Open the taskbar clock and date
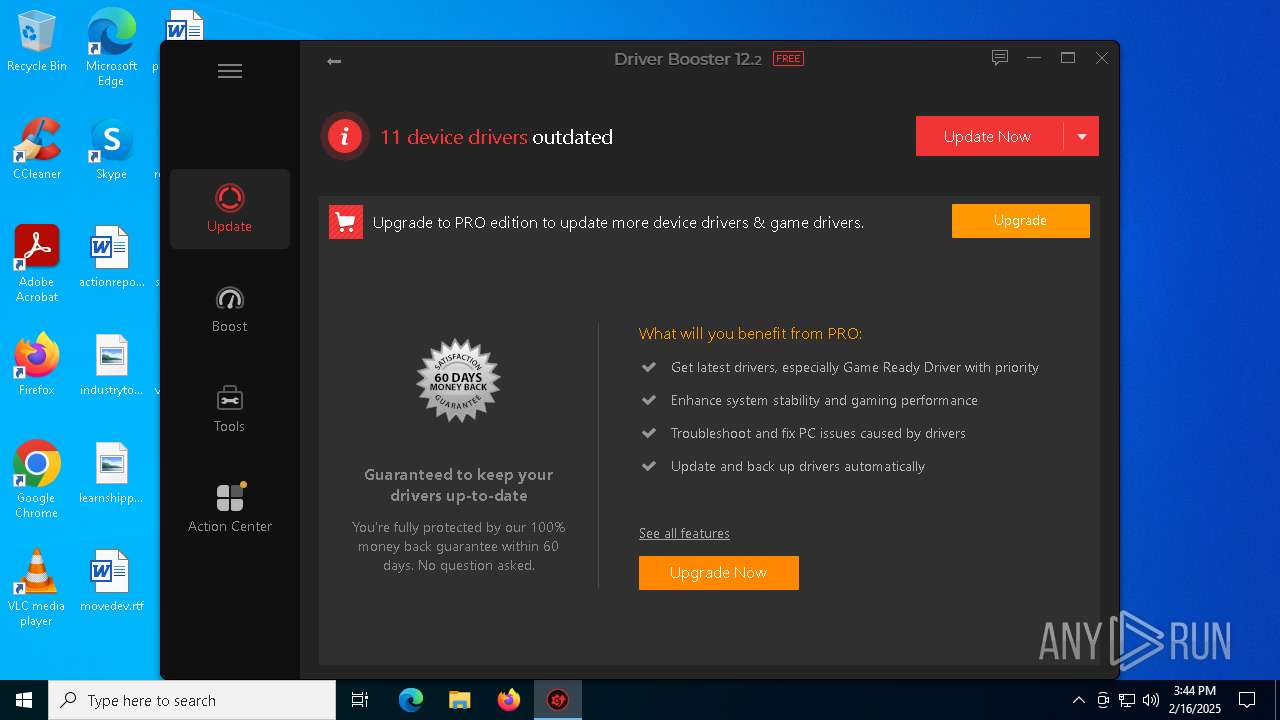Viewport: 1280px width, 720px height. coord(1196,700)
